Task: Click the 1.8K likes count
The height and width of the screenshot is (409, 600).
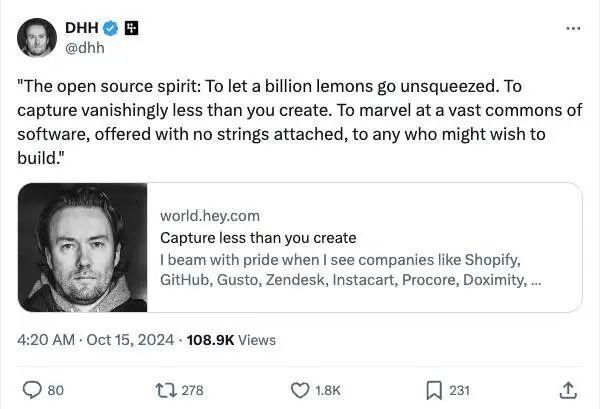Action: tap(329, 390)
